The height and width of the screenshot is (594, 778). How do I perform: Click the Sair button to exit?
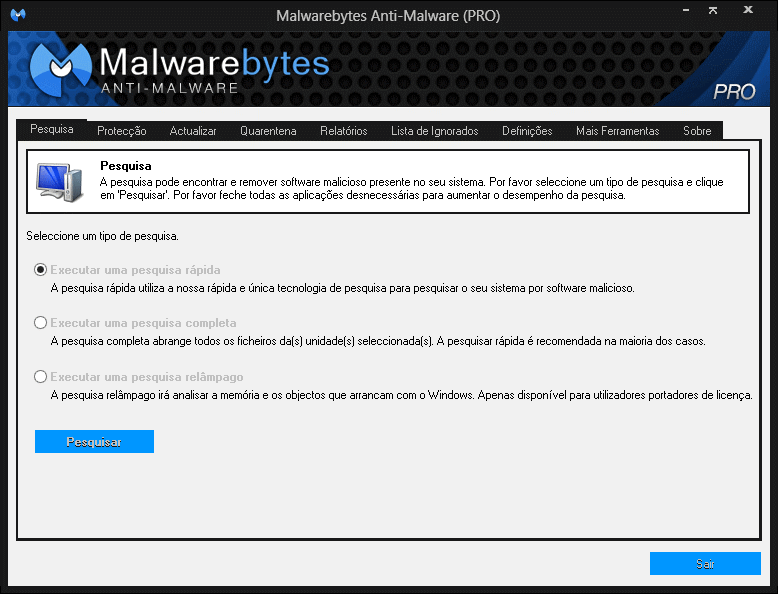704,564
